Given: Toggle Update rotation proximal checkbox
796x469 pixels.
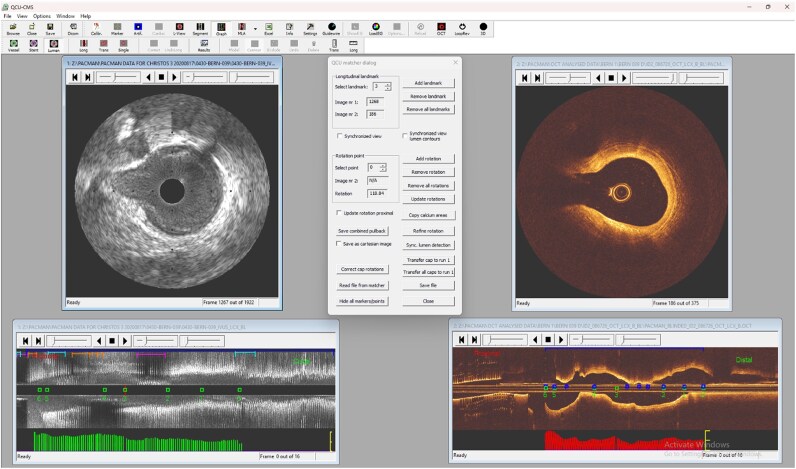Looking at the screenshot, I should [x=339, y=213].
